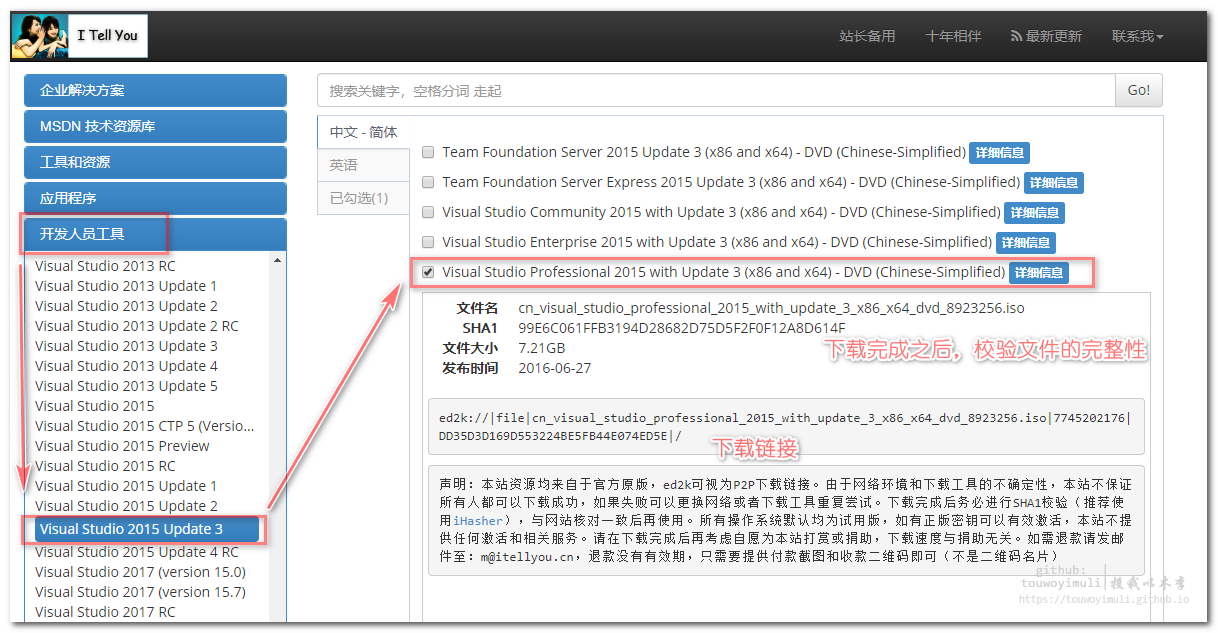Select Visual Studio 2013 Update 5

126,386
